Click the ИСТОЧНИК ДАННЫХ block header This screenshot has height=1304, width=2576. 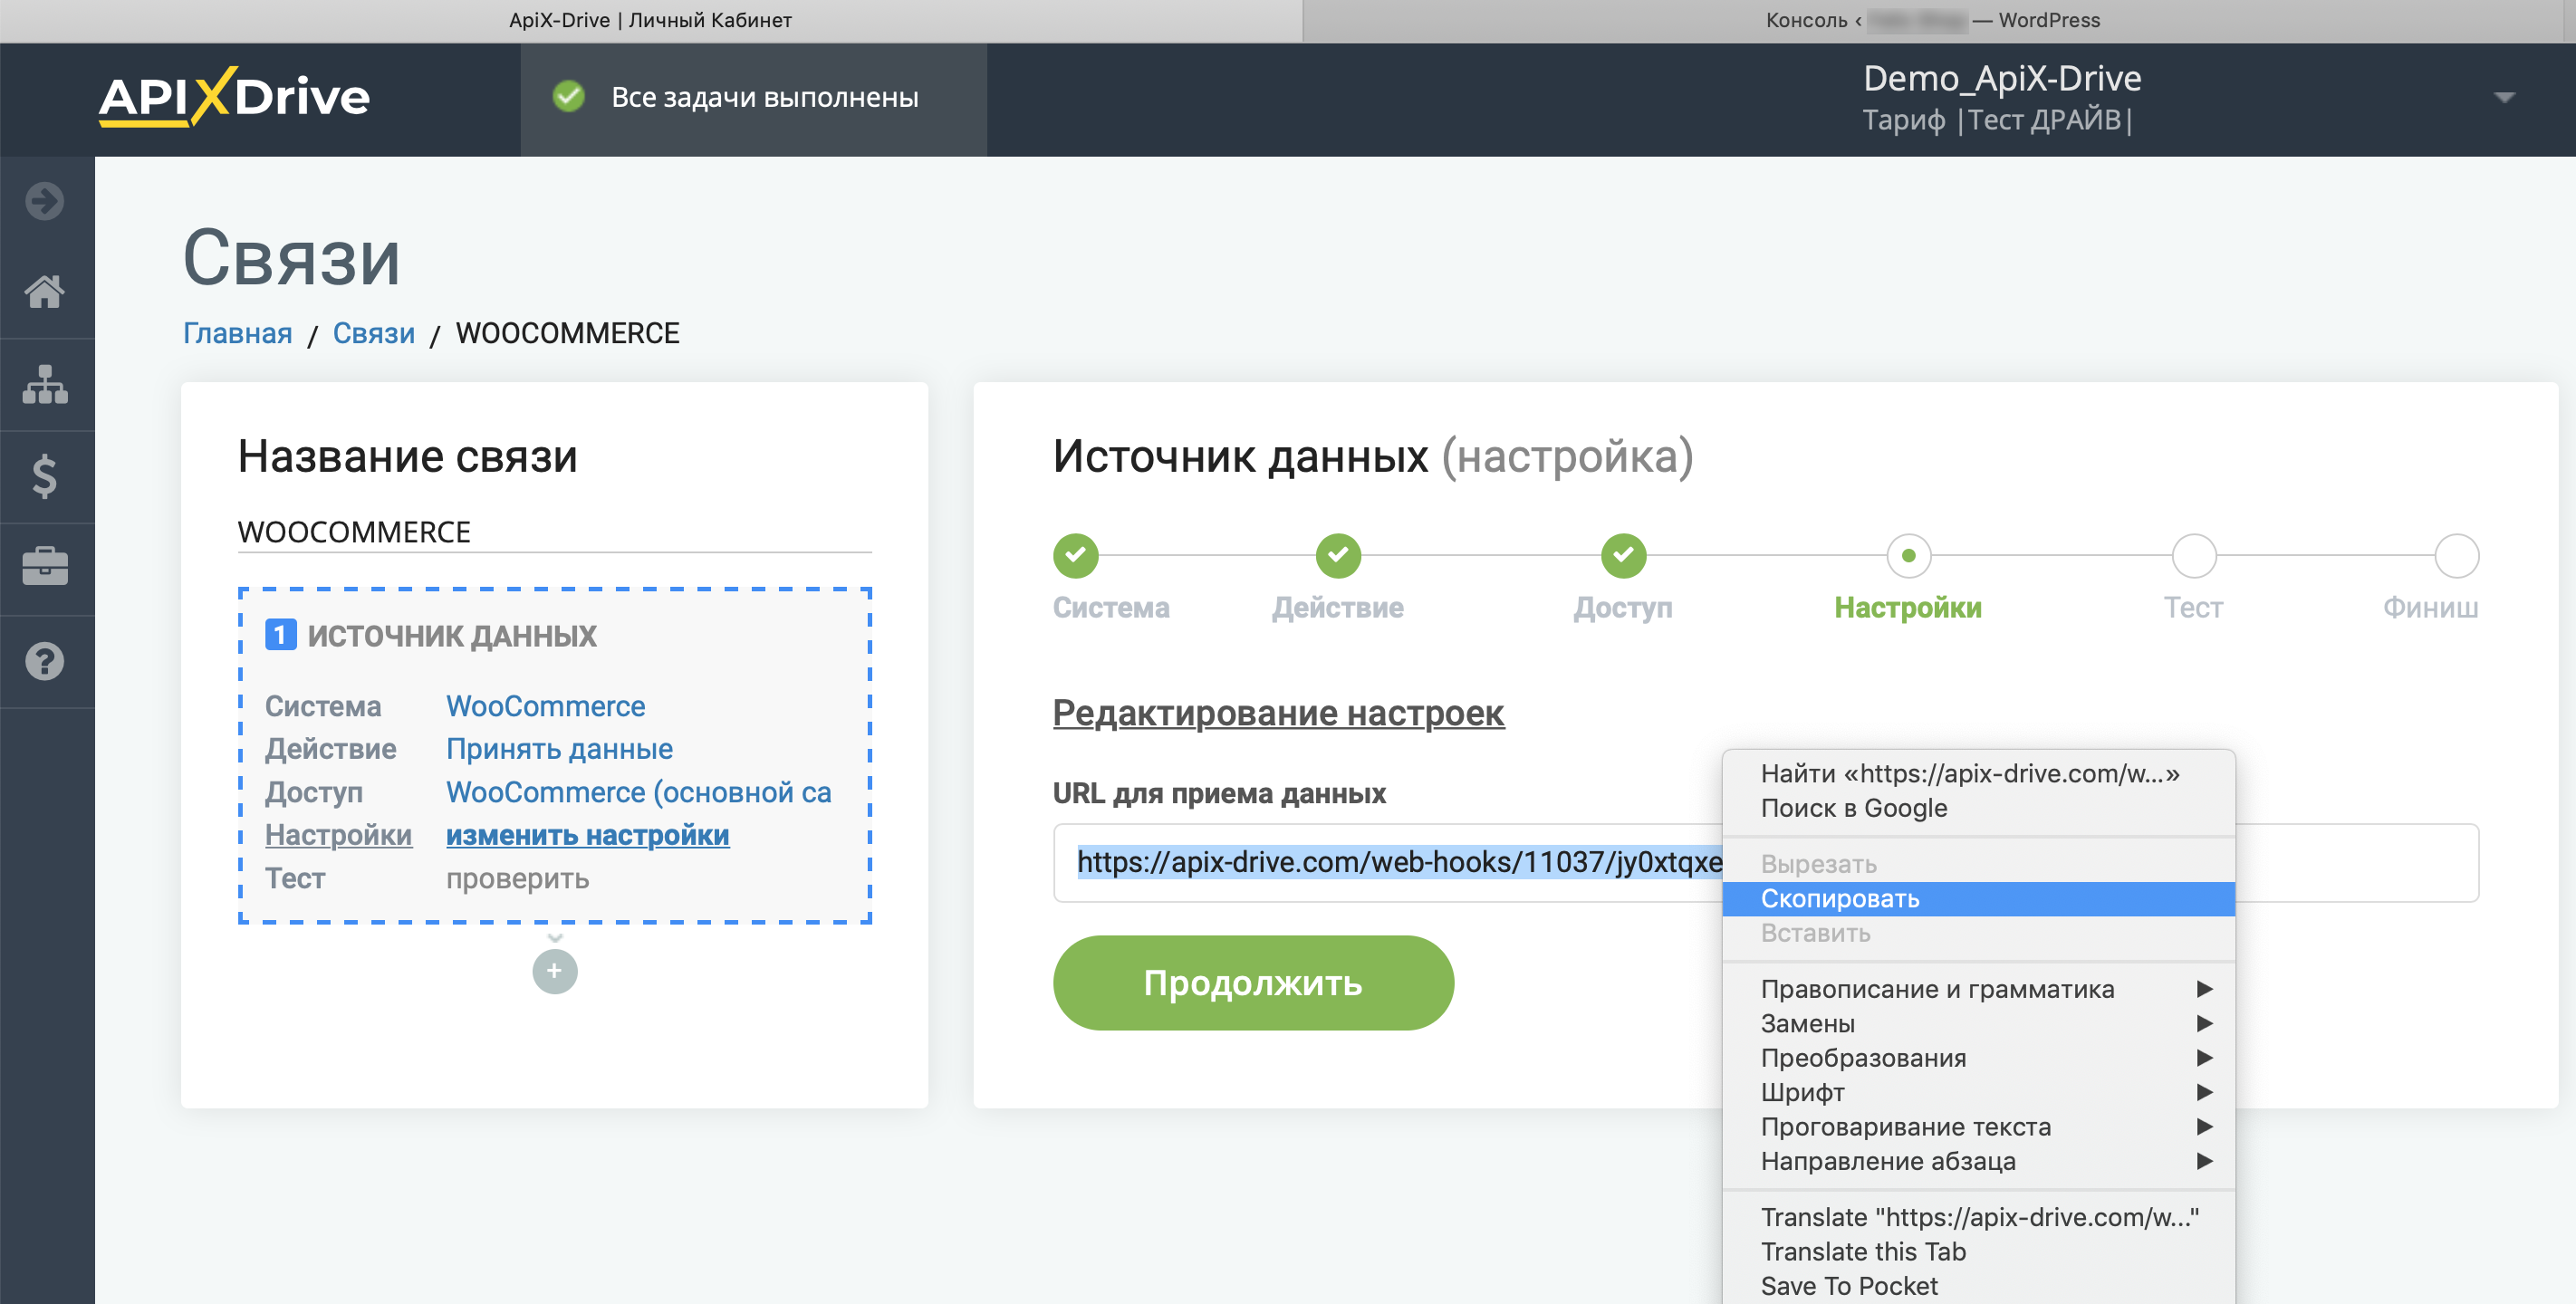pyautogui.click(x=451, y=635)
